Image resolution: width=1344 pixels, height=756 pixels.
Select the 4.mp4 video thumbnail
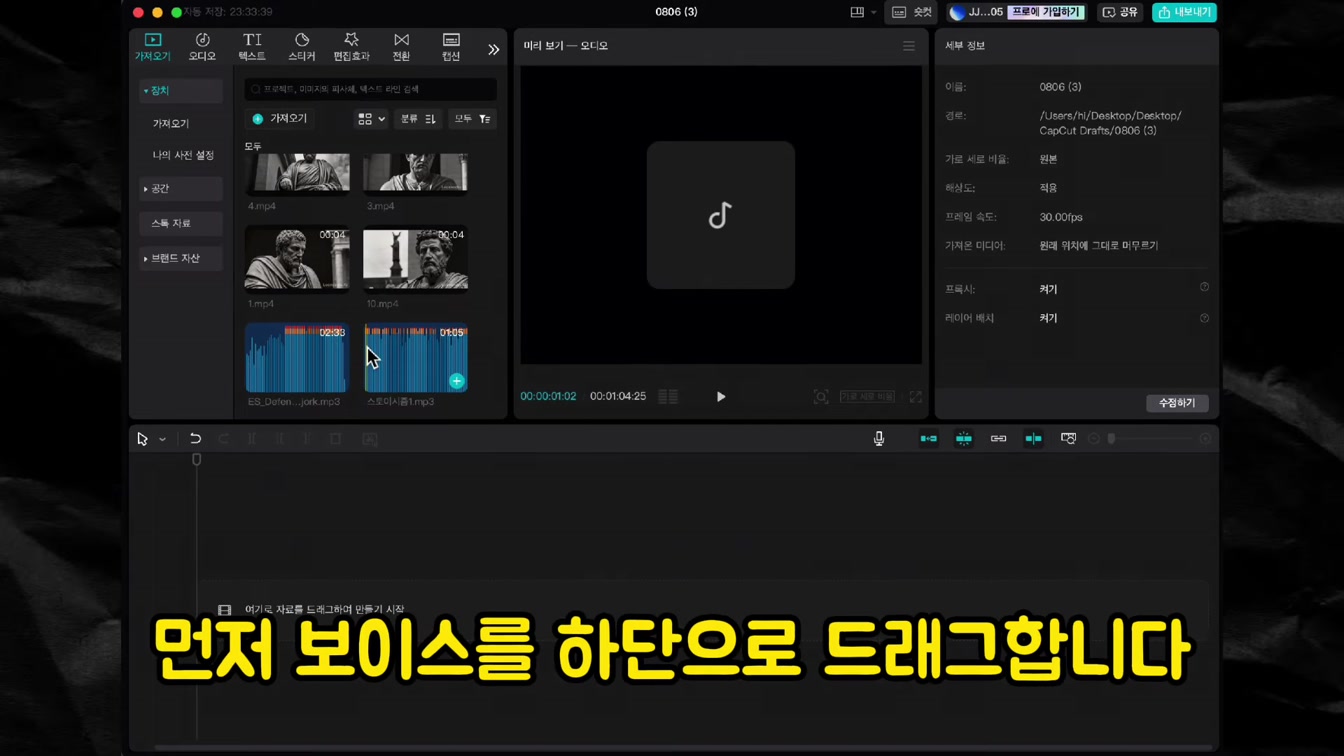coord(297,172)
